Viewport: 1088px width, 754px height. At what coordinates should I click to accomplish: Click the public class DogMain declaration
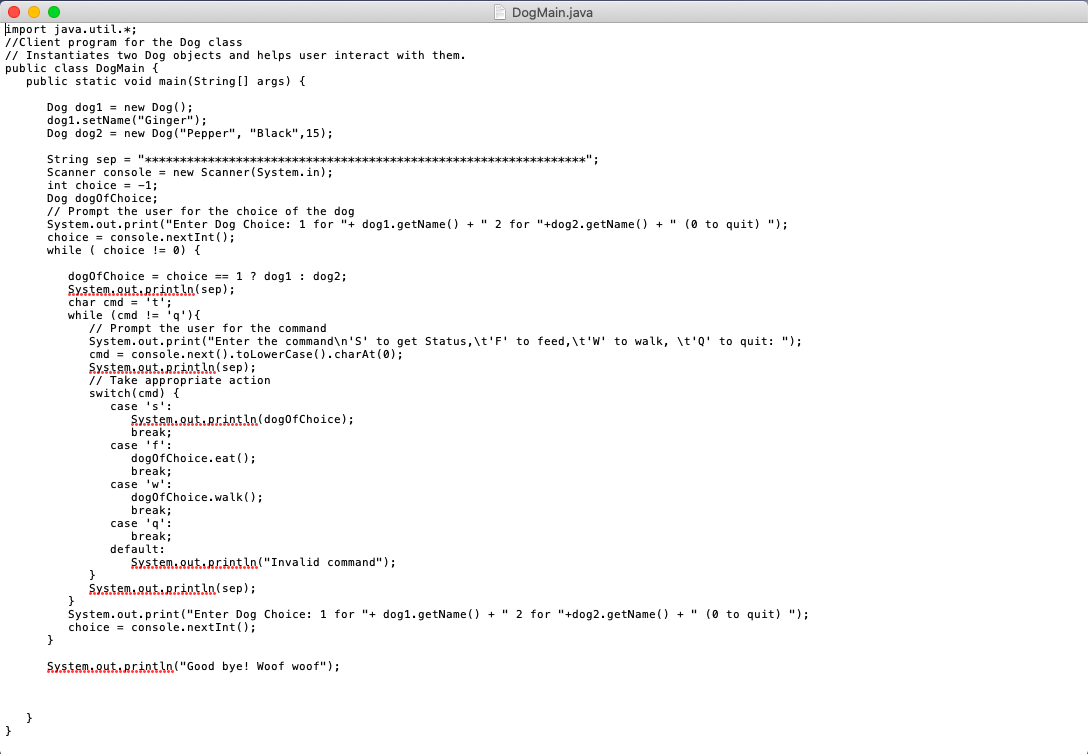tap(80, 68)
